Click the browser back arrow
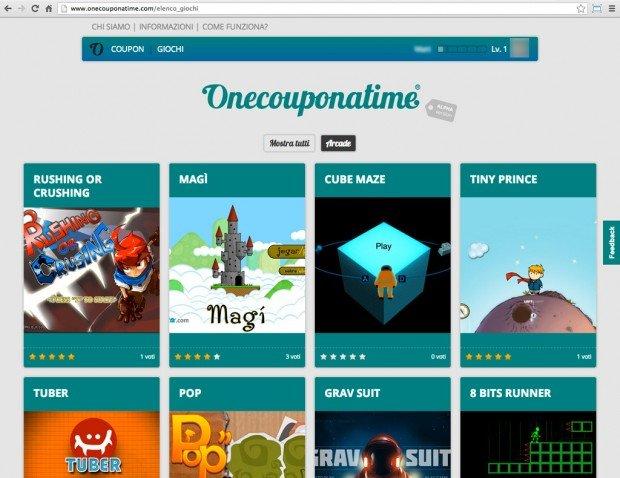 point(8,8)
